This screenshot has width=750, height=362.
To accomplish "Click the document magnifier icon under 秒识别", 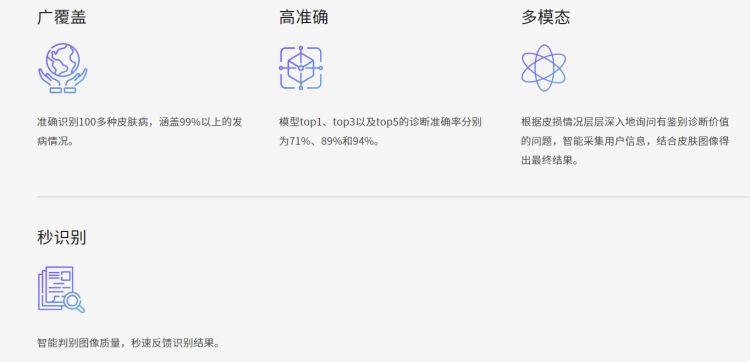I will tap(61, 289).
